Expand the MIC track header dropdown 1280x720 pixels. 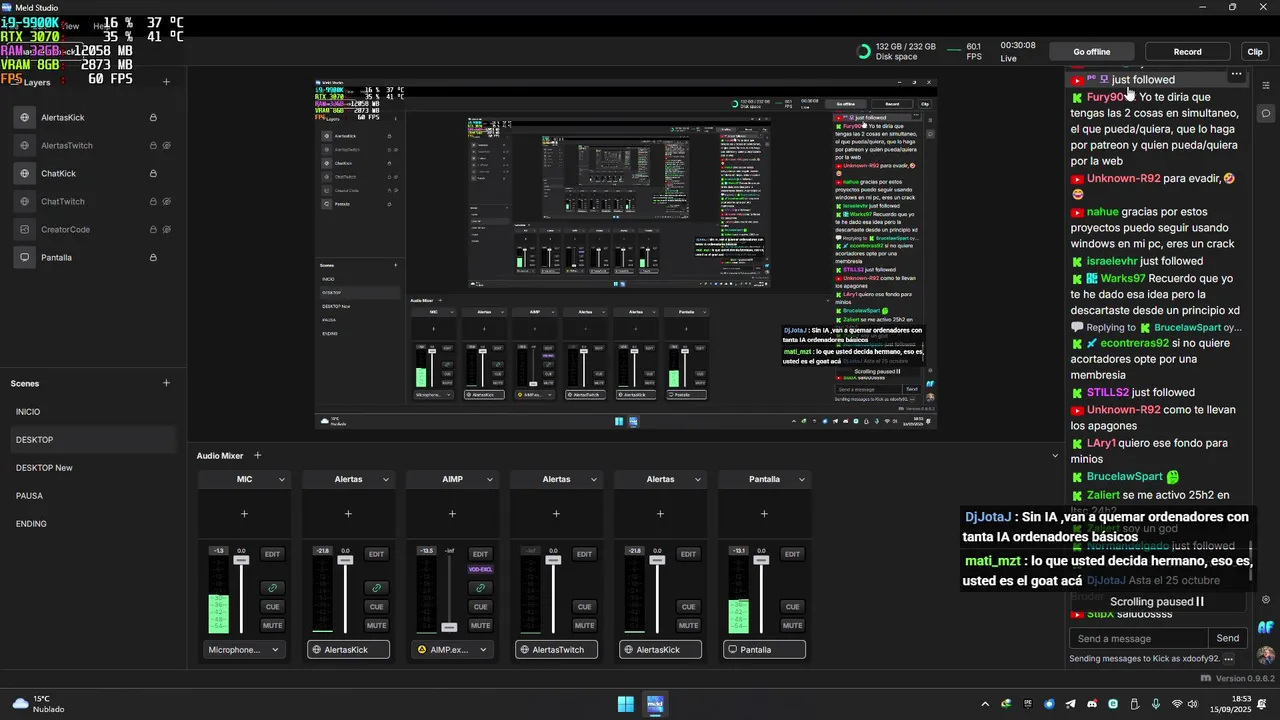282,480
